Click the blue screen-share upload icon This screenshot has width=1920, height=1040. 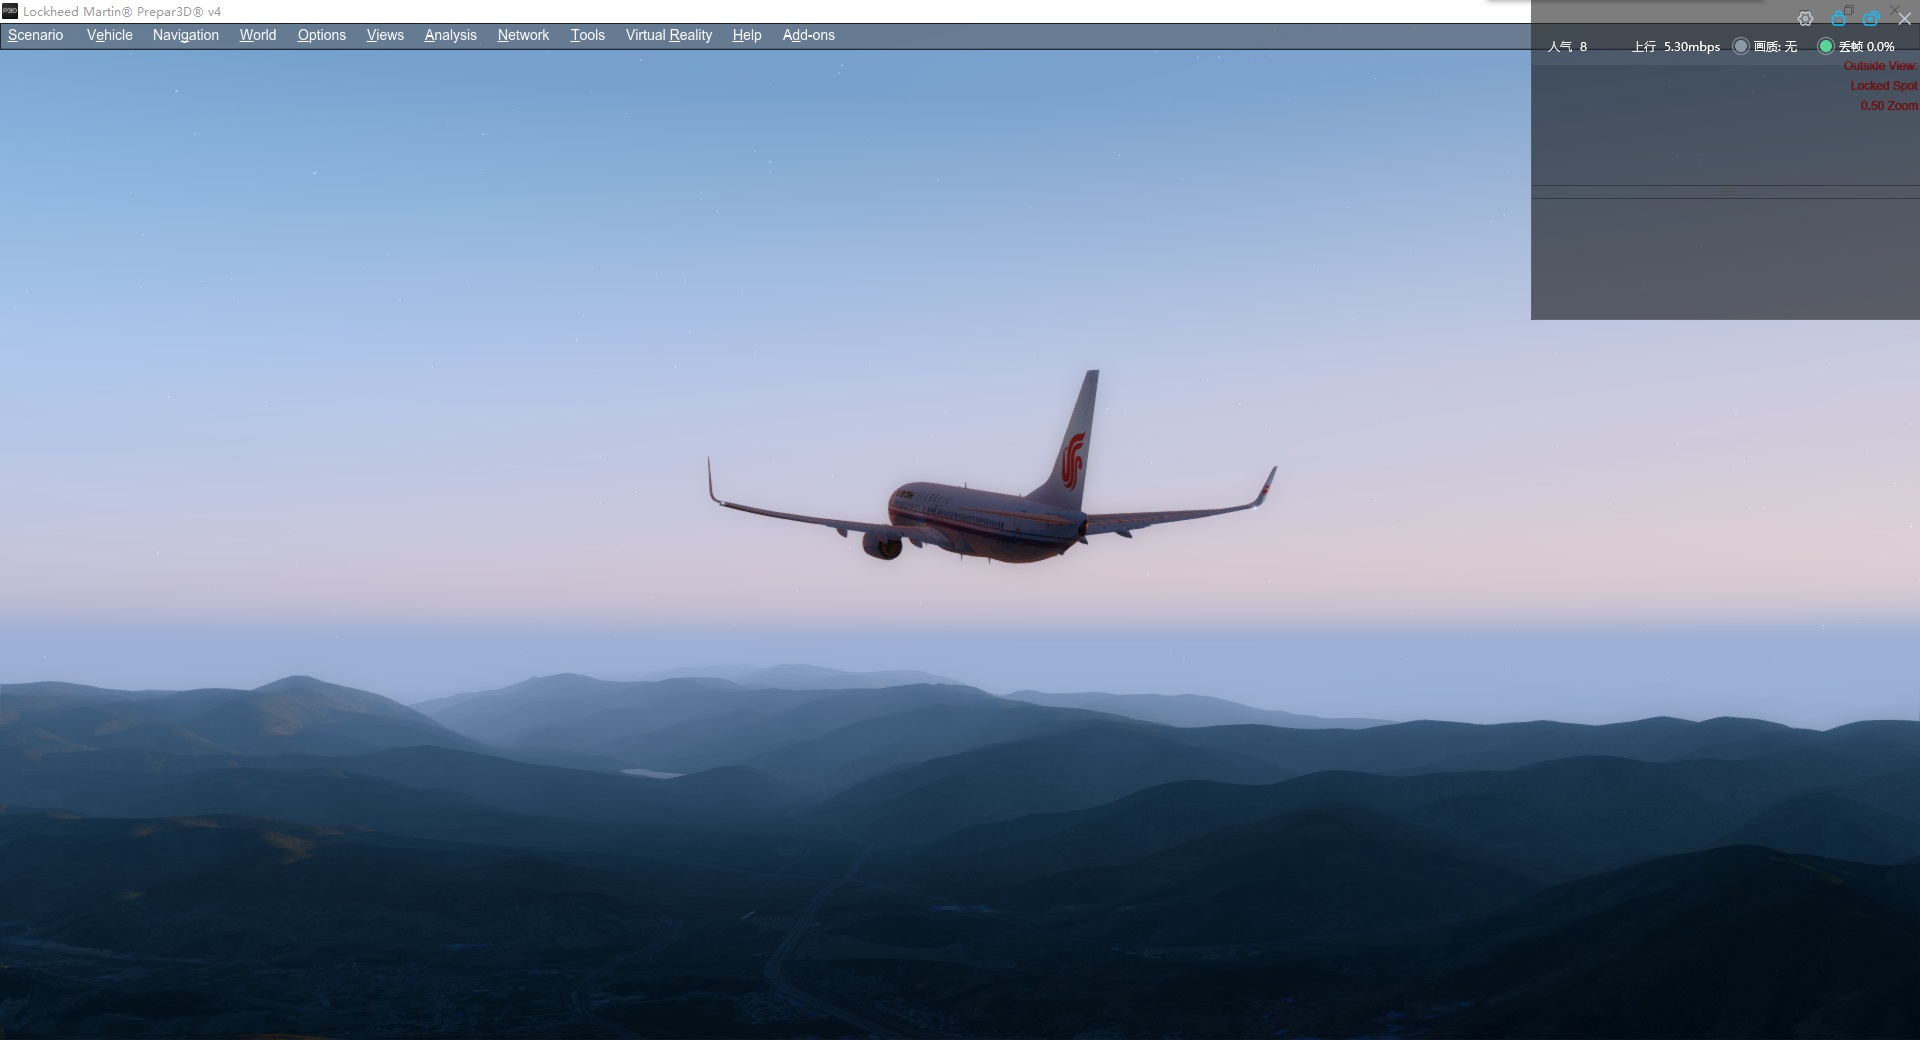coord(1871,19)
